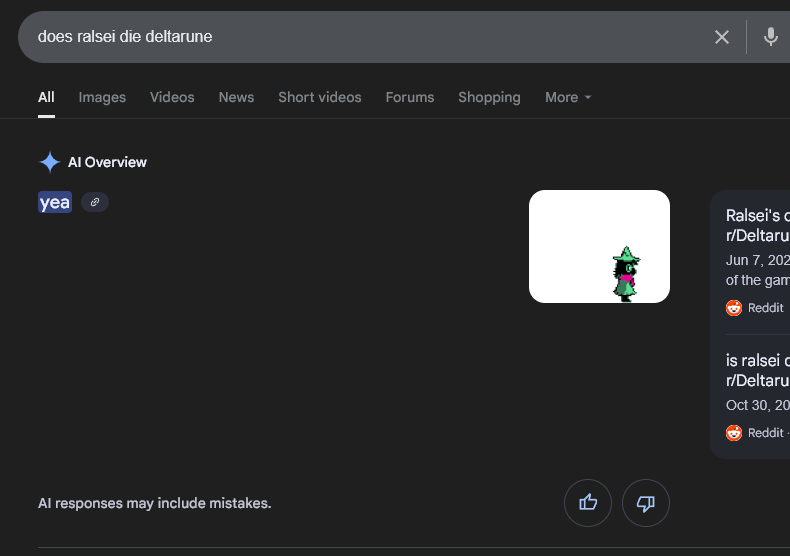
Task: Open the Videos tab
Action: click(x=172, y=97)
